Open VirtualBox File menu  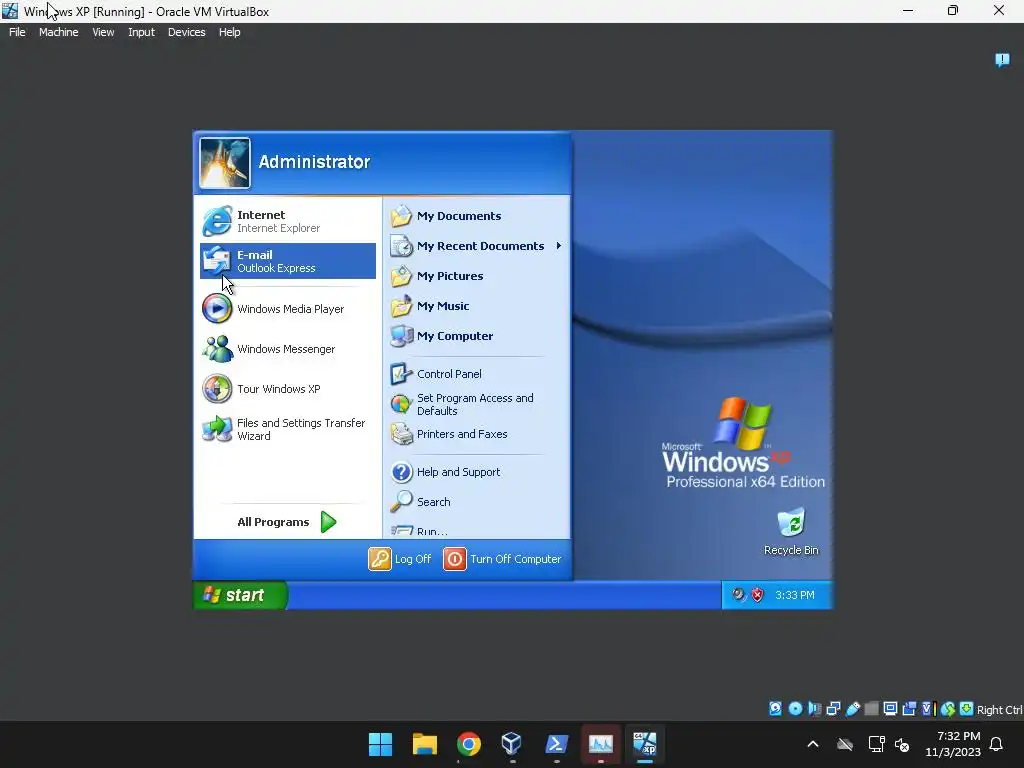point(17,32)
